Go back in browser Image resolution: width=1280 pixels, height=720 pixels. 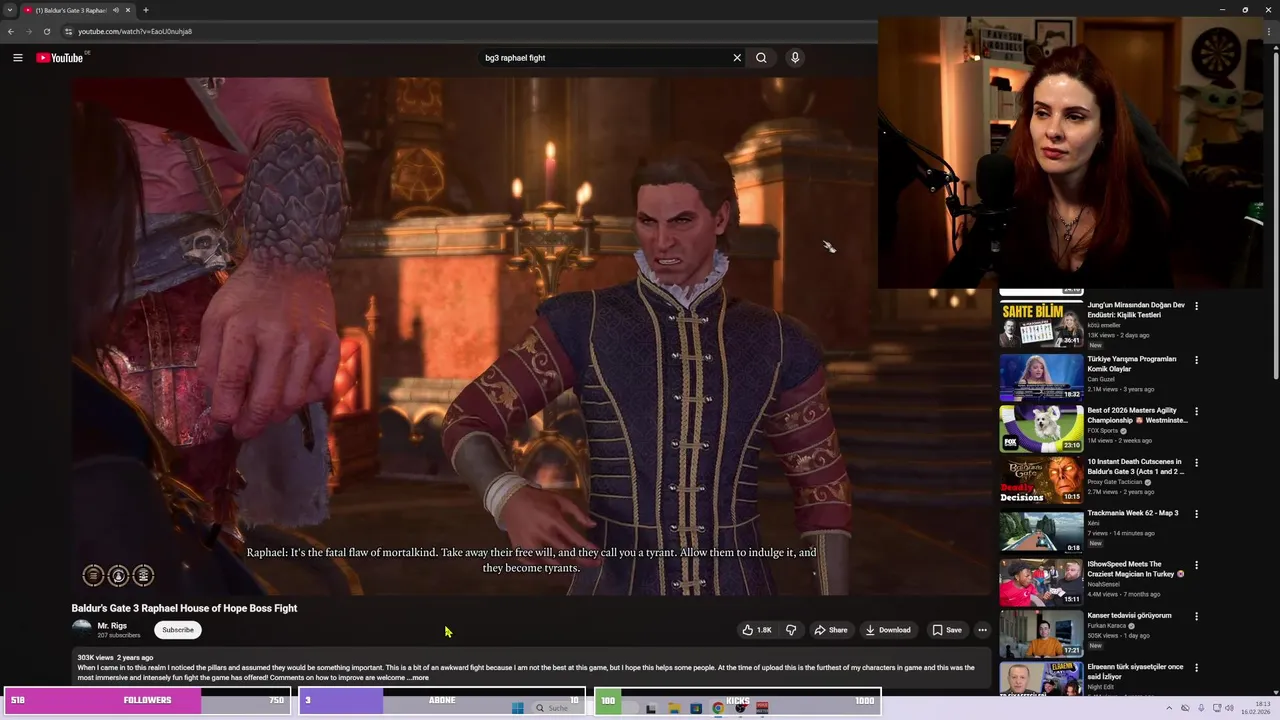(x=10, y=31)
